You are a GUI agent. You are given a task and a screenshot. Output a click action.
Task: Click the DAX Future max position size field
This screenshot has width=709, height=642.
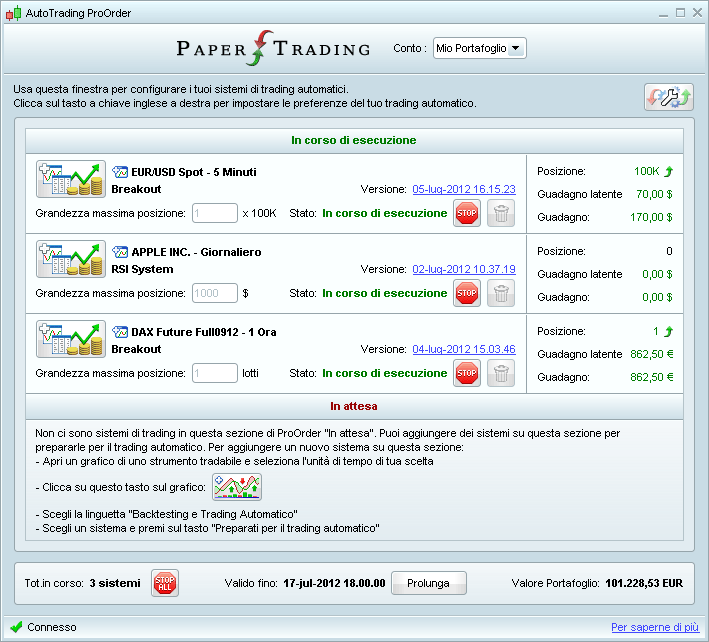215,373
